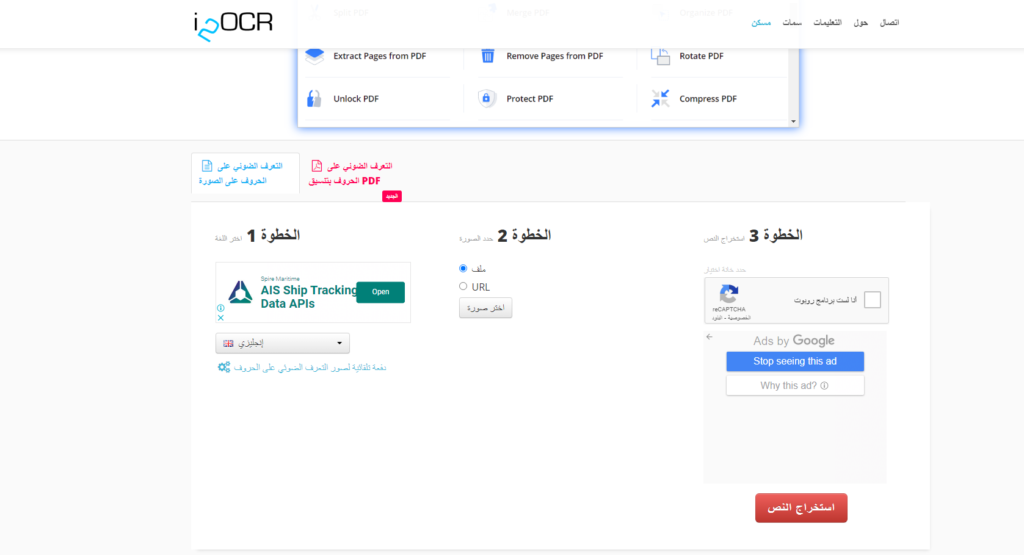Switch to the PDF OCR tab

click(x=352, y=173)
